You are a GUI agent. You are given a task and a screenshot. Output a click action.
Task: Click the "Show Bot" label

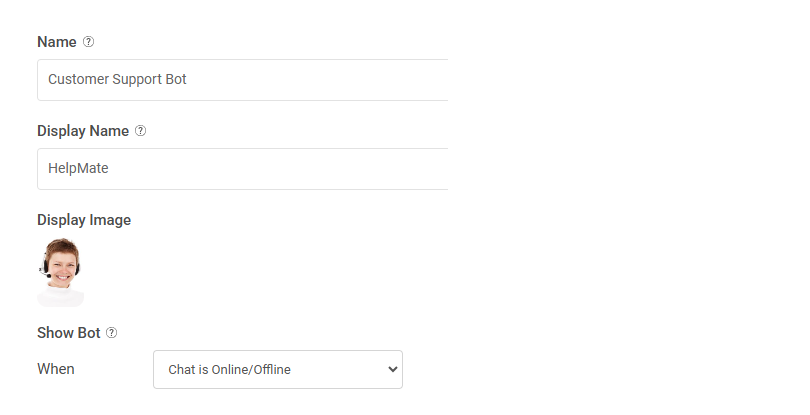pos(68,333)
